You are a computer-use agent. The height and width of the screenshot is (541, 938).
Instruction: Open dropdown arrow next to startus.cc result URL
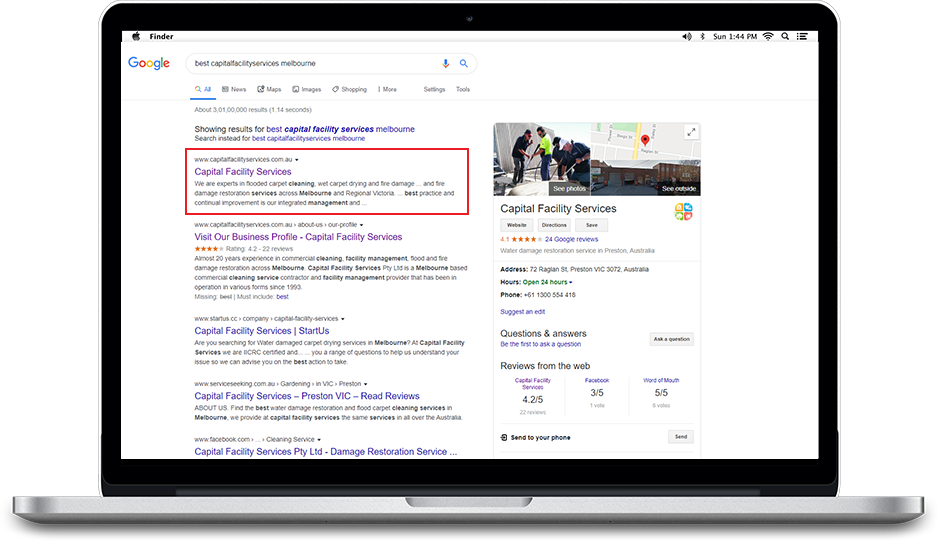(343, 319)
